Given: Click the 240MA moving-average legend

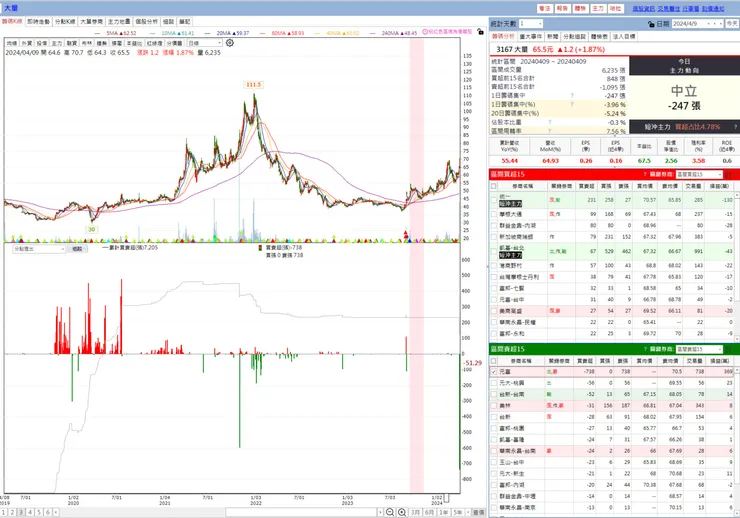Looking at the screenshot, I should 399,33.
